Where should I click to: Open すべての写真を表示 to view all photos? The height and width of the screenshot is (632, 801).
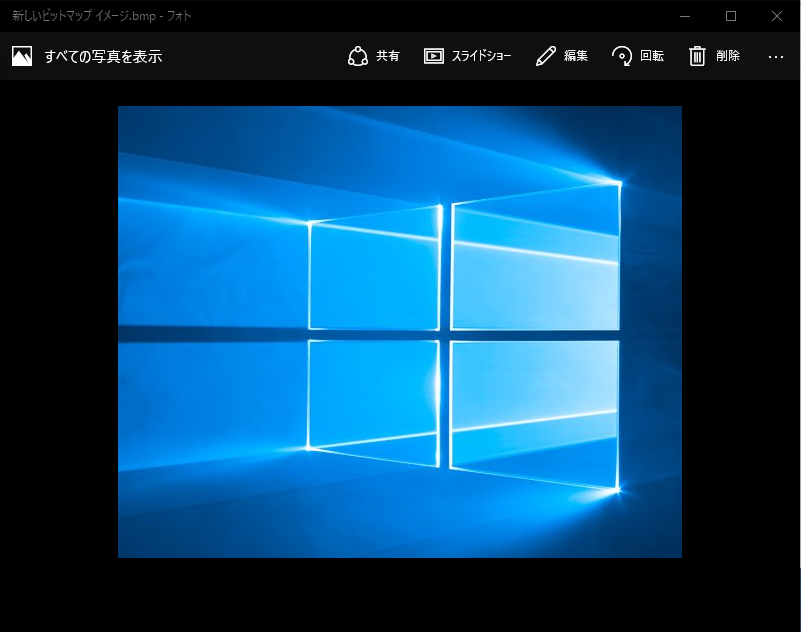pos(103,56)
